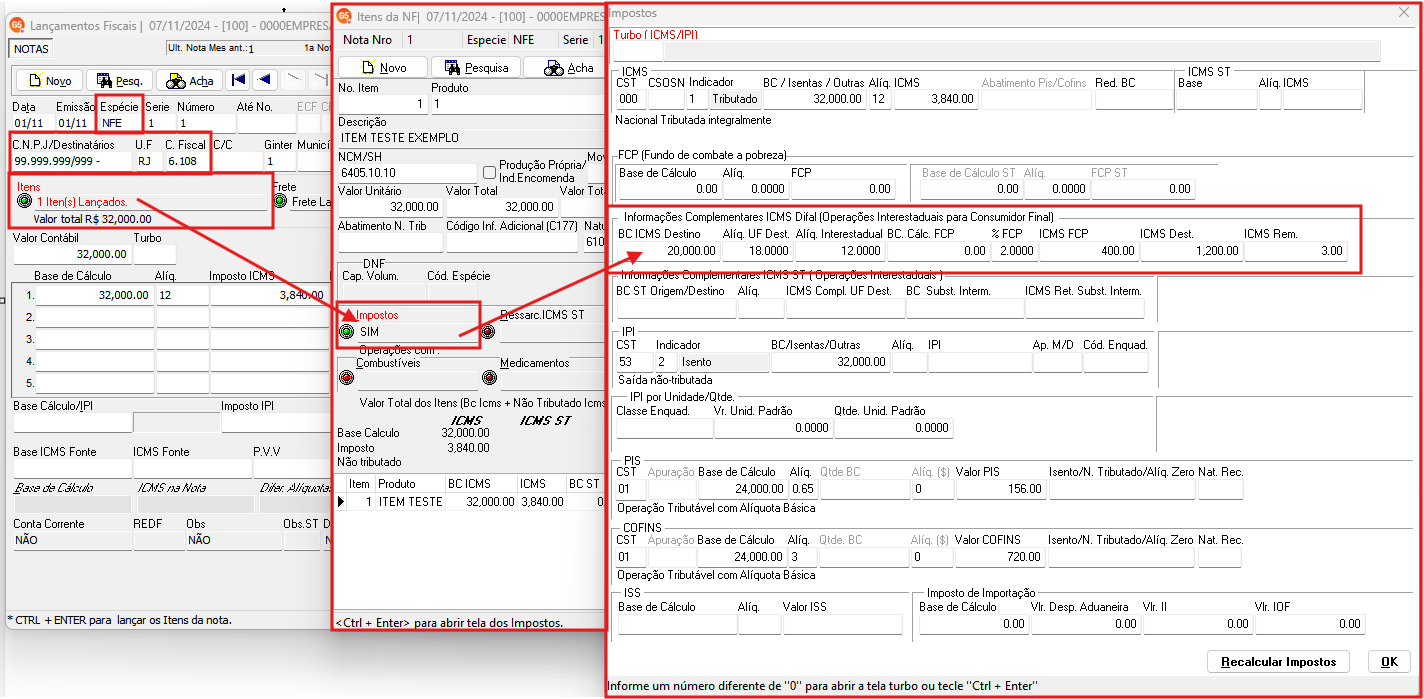Click the Pesquisa icon in Itens da NF
The height and width of the screenshot is (699, 1424).
coord(452,66)
